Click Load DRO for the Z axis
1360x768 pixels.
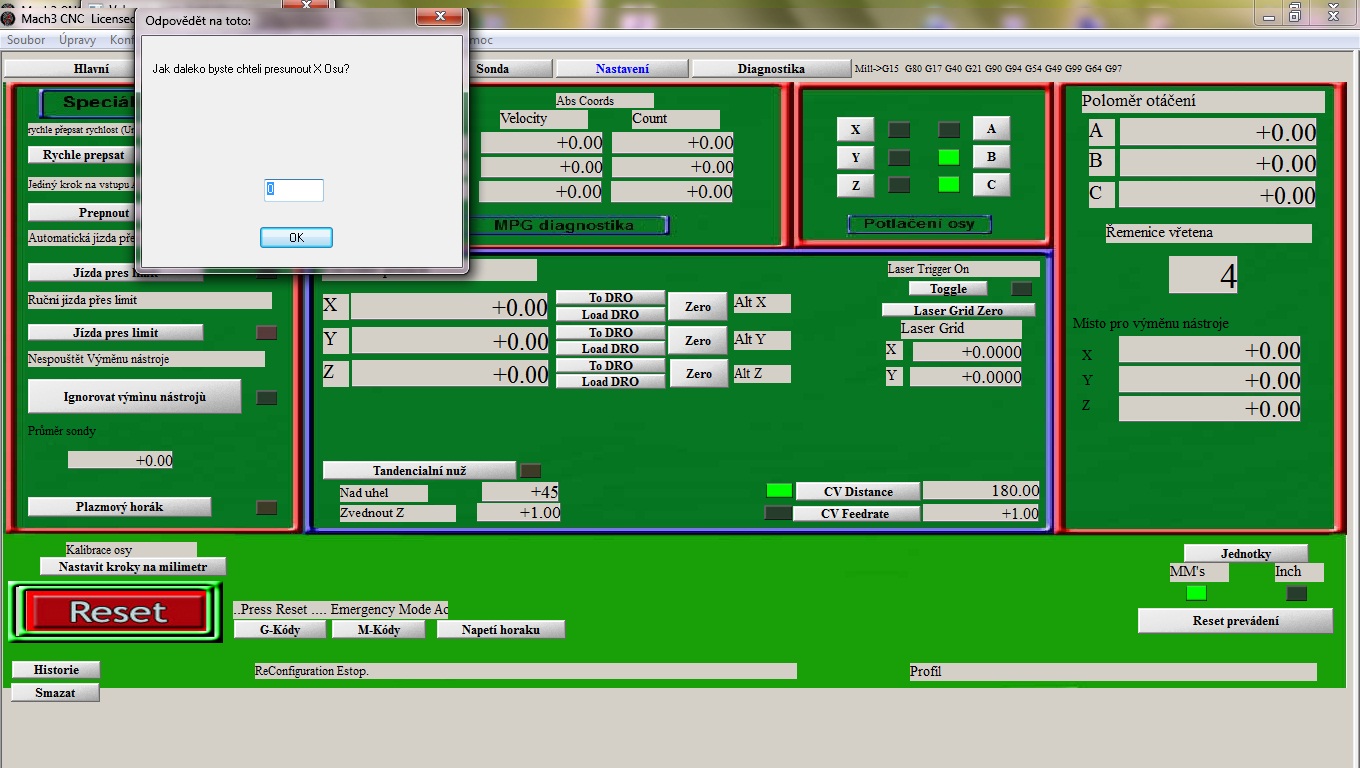pos(610,381)
